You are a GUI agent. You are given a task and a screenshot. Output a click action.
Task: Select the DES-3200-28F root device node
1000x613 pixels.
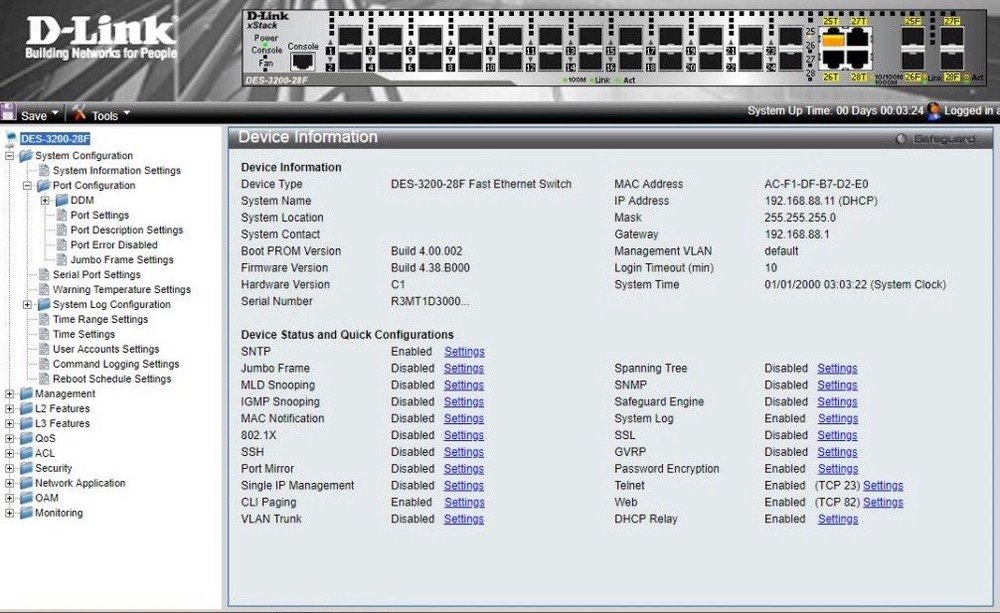click(55, 139)
